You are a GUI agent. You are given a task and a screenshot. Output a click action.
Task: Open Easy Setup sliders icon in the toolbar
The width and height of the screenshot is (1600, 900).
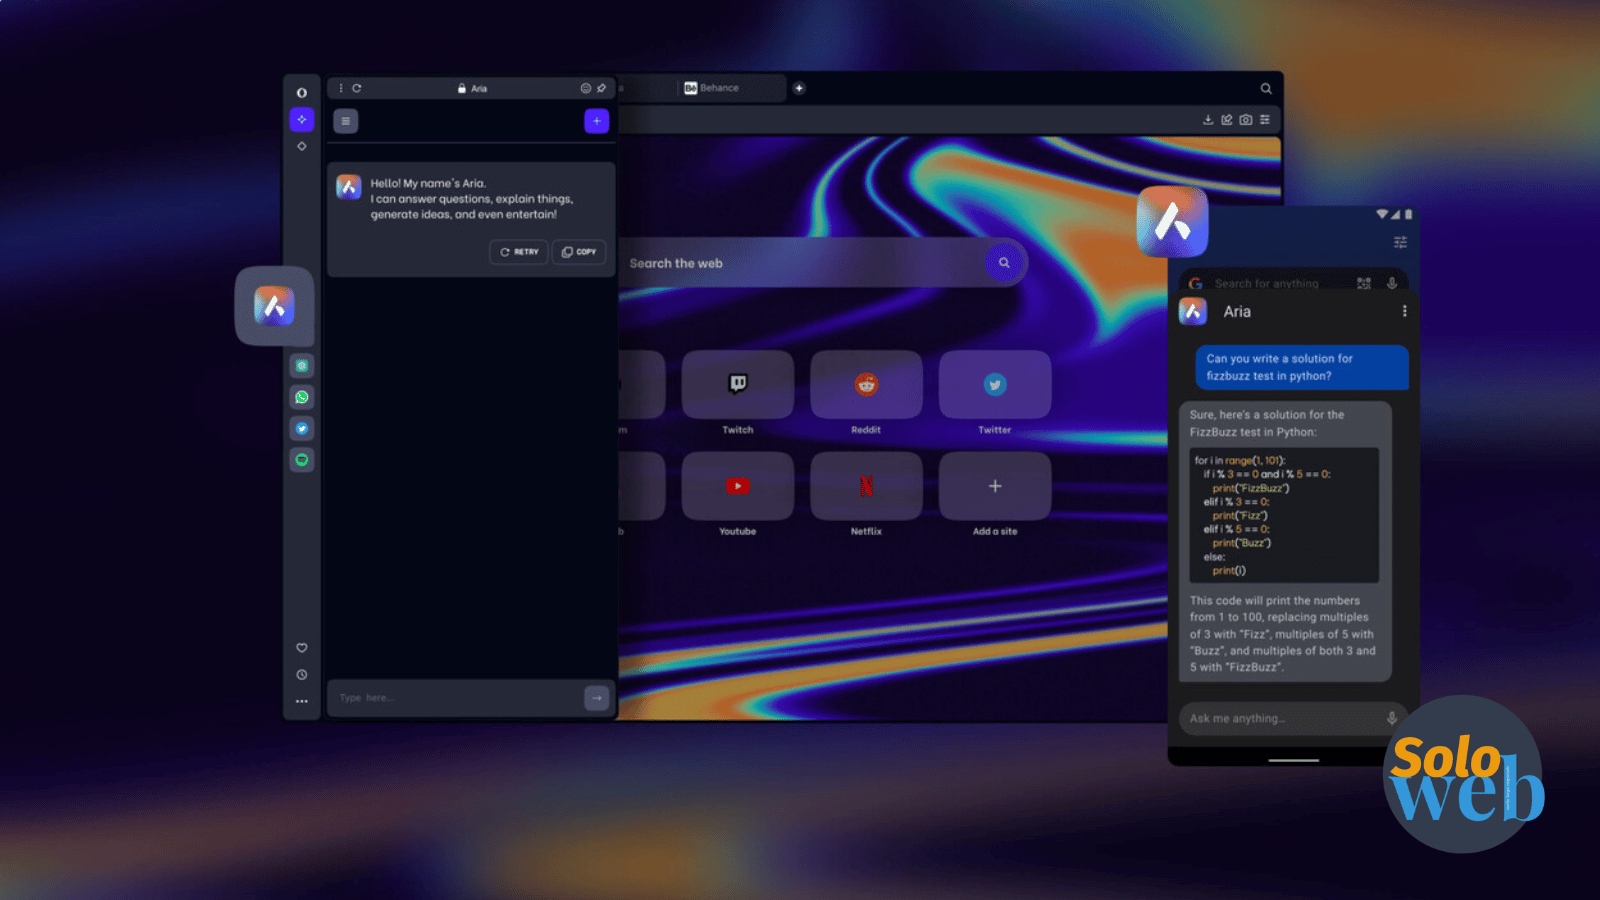click(1265, 120)
